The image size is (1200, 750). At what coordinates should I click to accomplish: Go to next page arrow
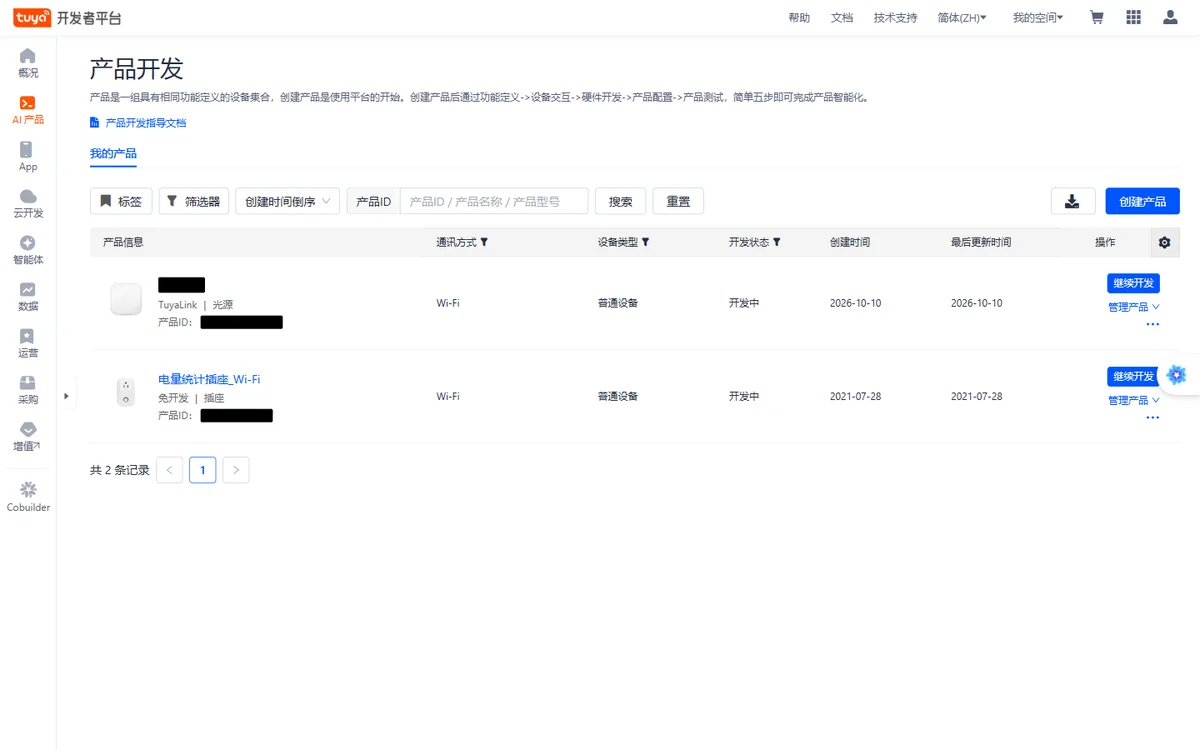[x=236, y=470]
